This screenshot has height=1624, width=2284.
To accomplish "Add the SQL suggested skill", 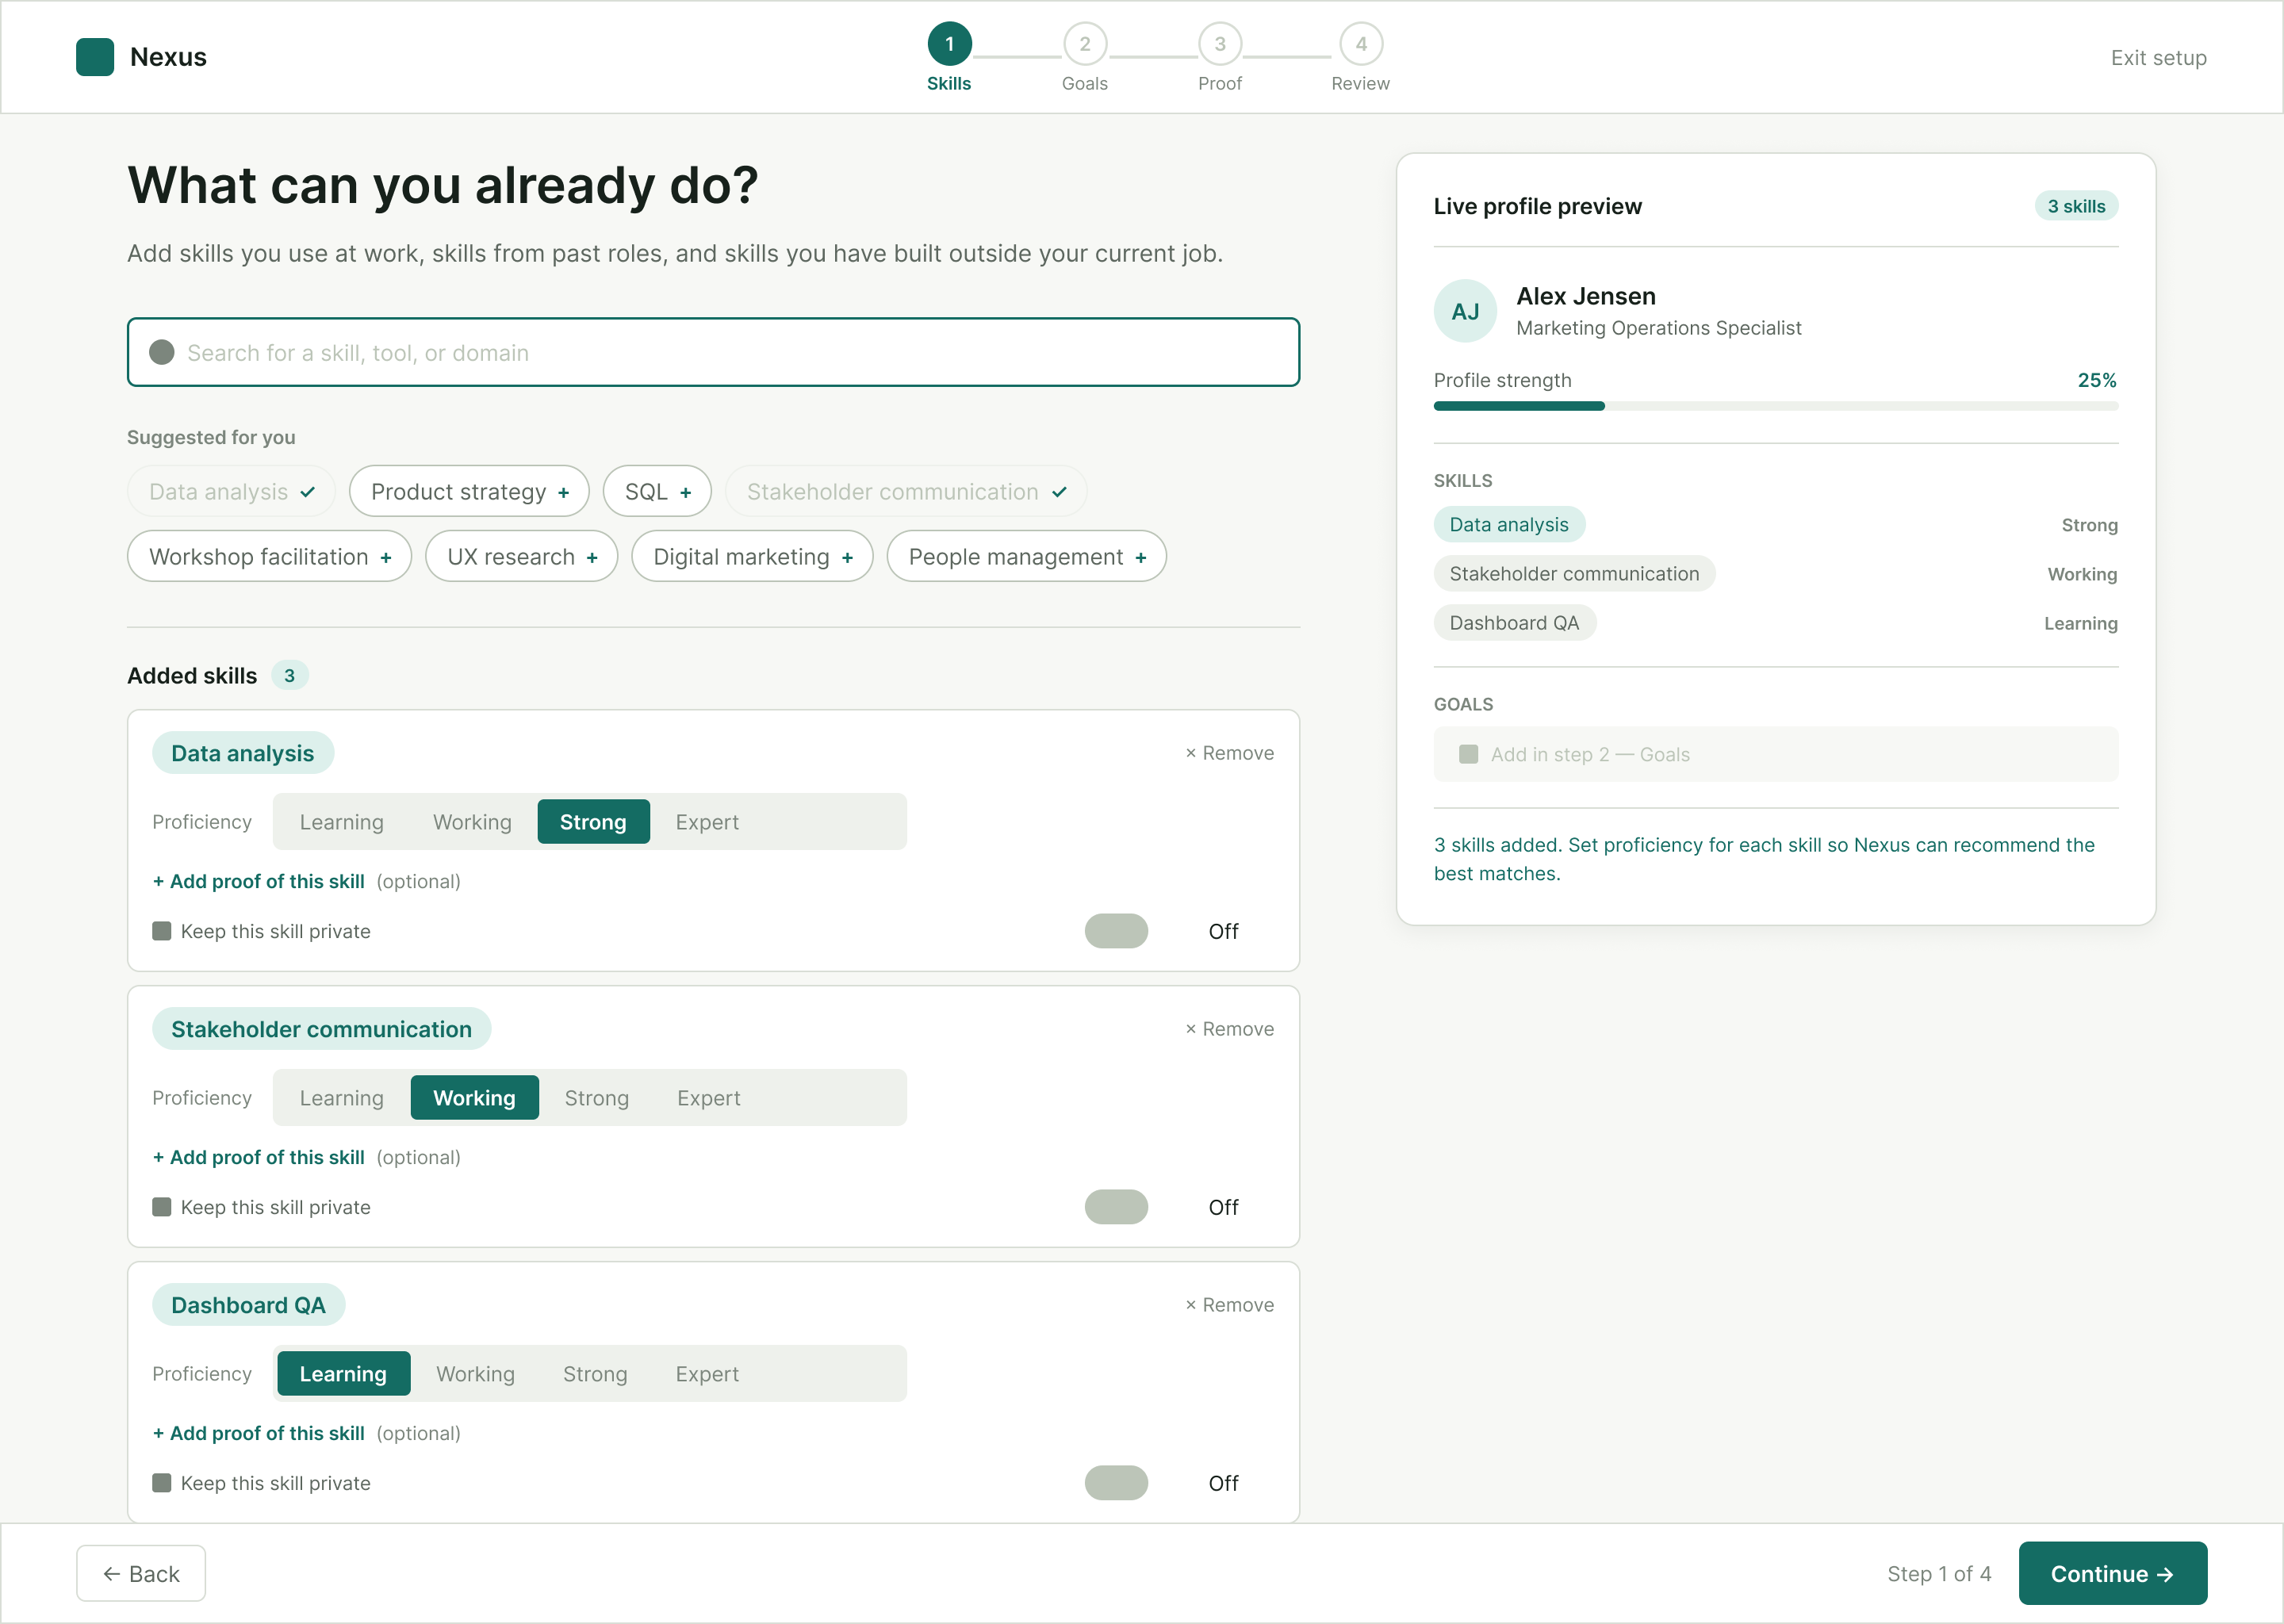I will pyautogui.click(x=657, y=491).
